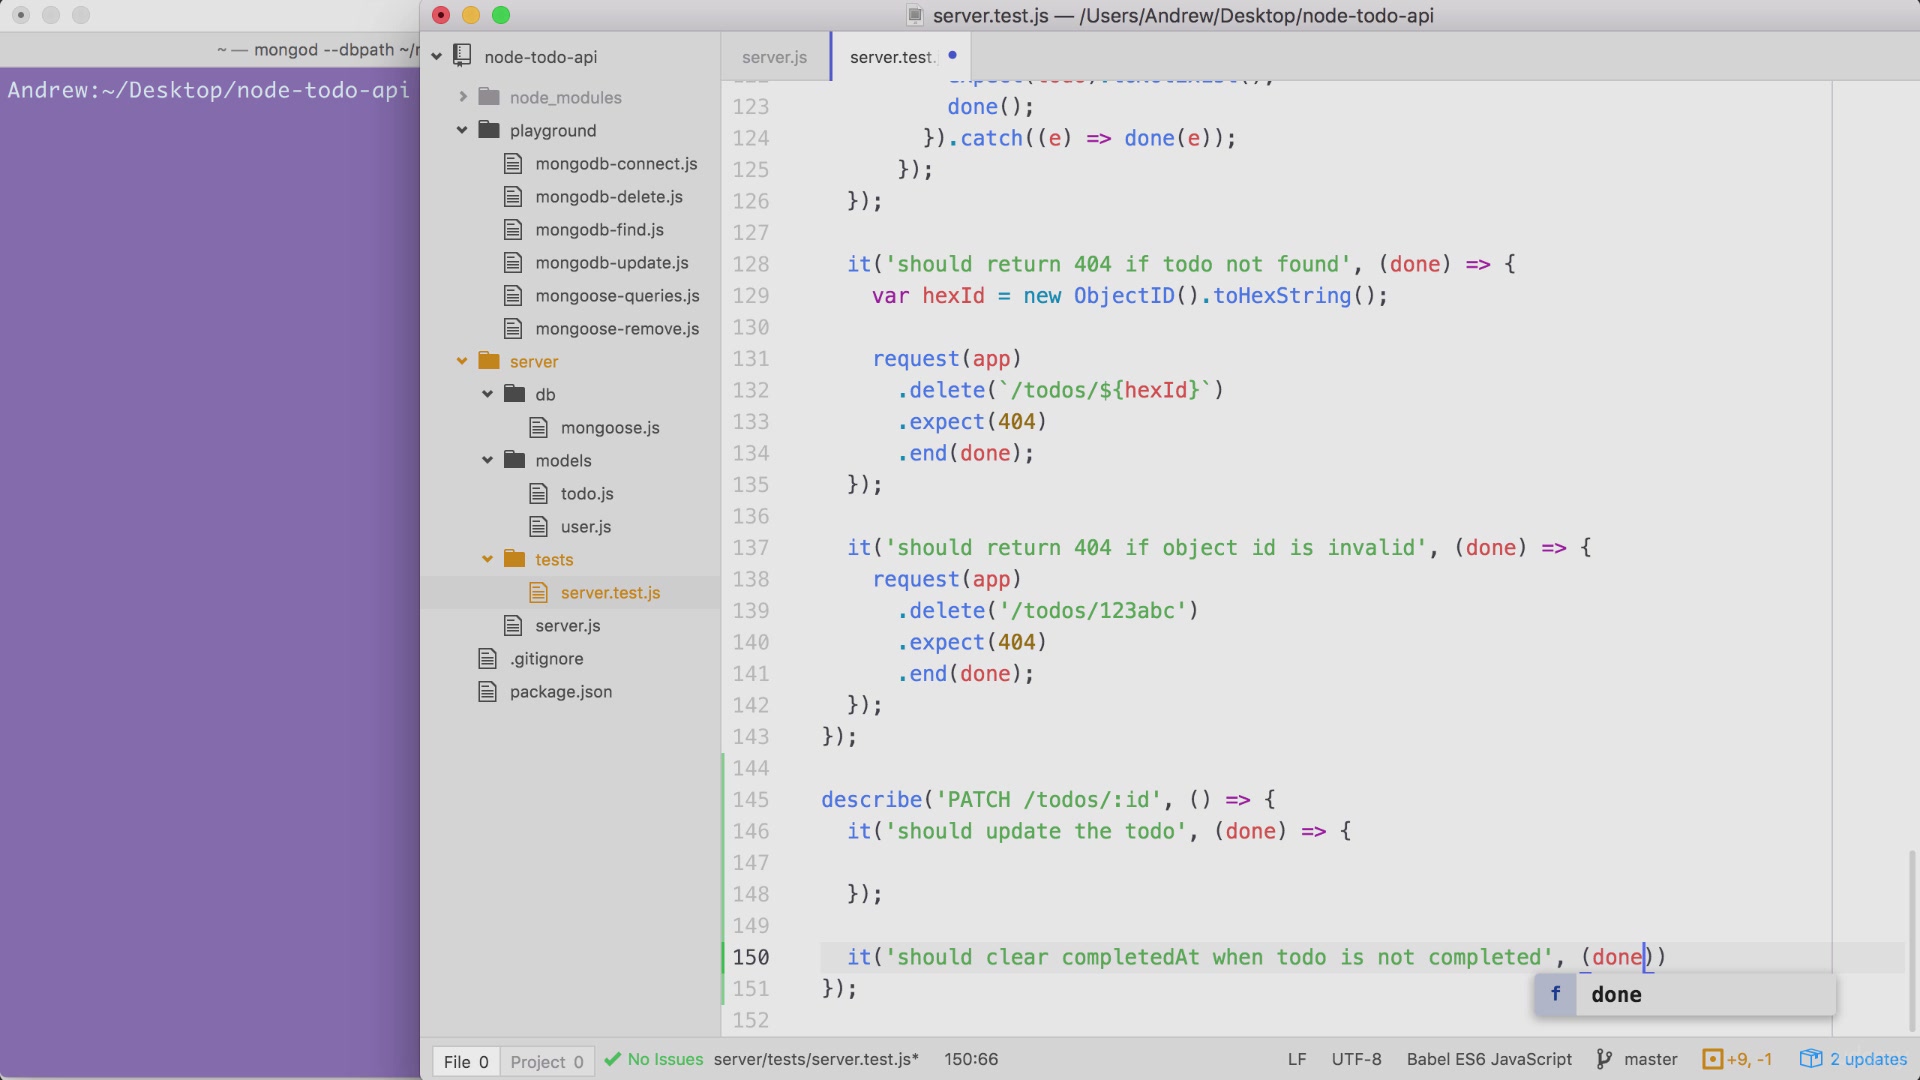Open .gitignore file

coord(546,658)
